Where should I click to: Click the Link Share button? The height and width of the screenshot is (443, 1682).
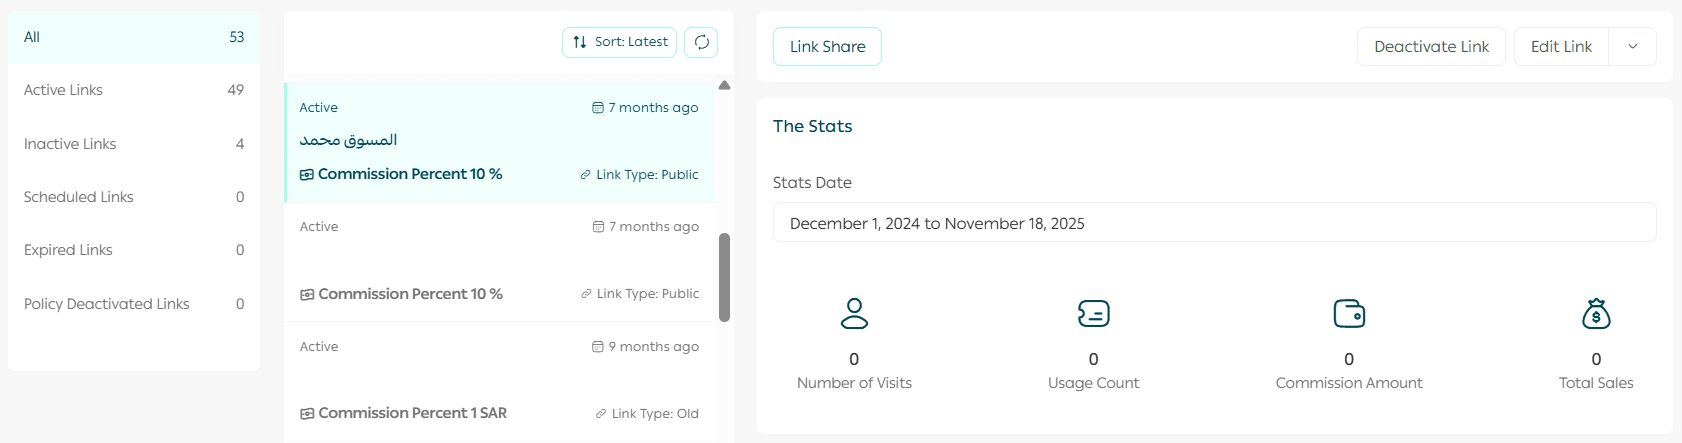pos(827,47)
